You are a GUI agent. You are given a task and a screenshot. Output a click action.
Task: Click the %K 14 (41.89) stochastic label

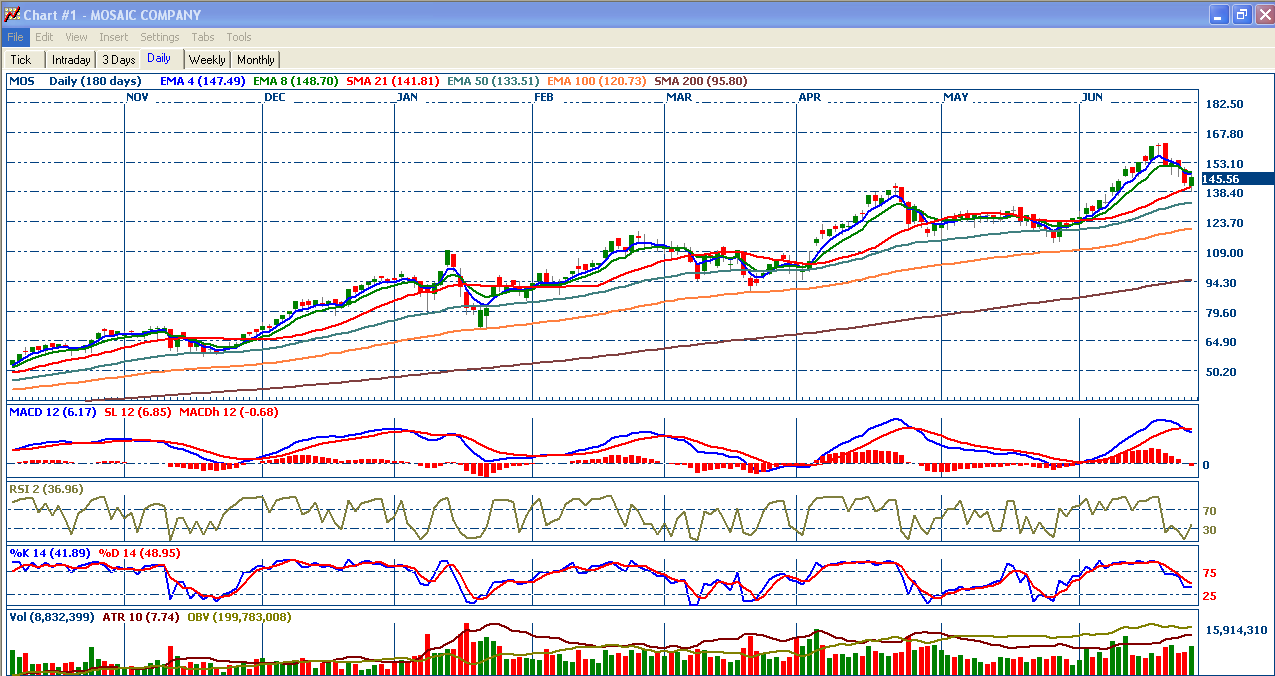(x=50, y=552)
